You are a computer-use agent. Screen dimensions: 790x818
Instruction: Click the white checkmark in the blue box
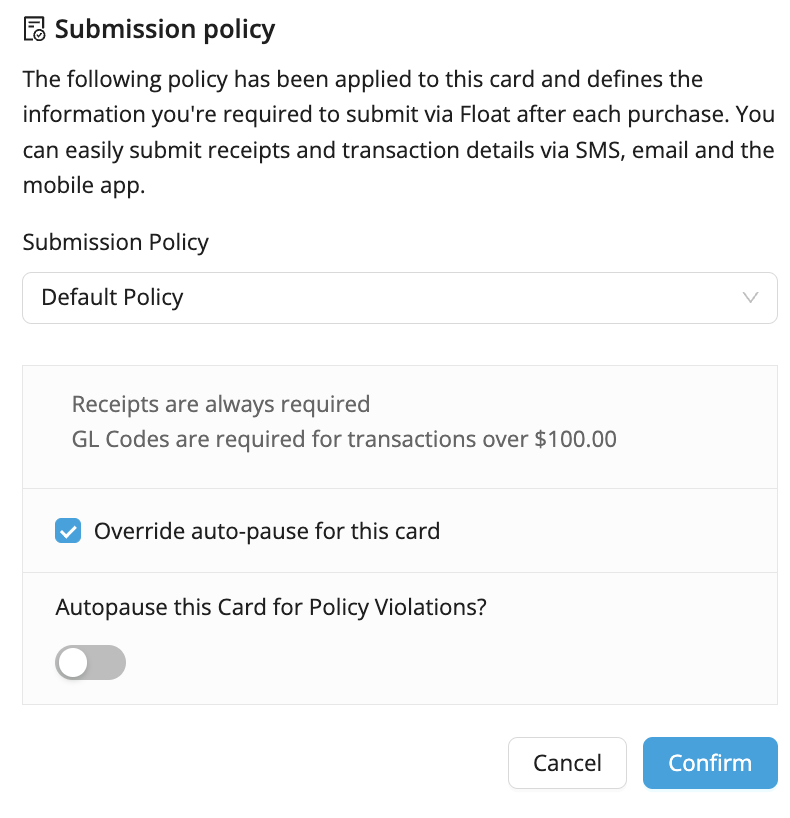[x=68, y=531]
